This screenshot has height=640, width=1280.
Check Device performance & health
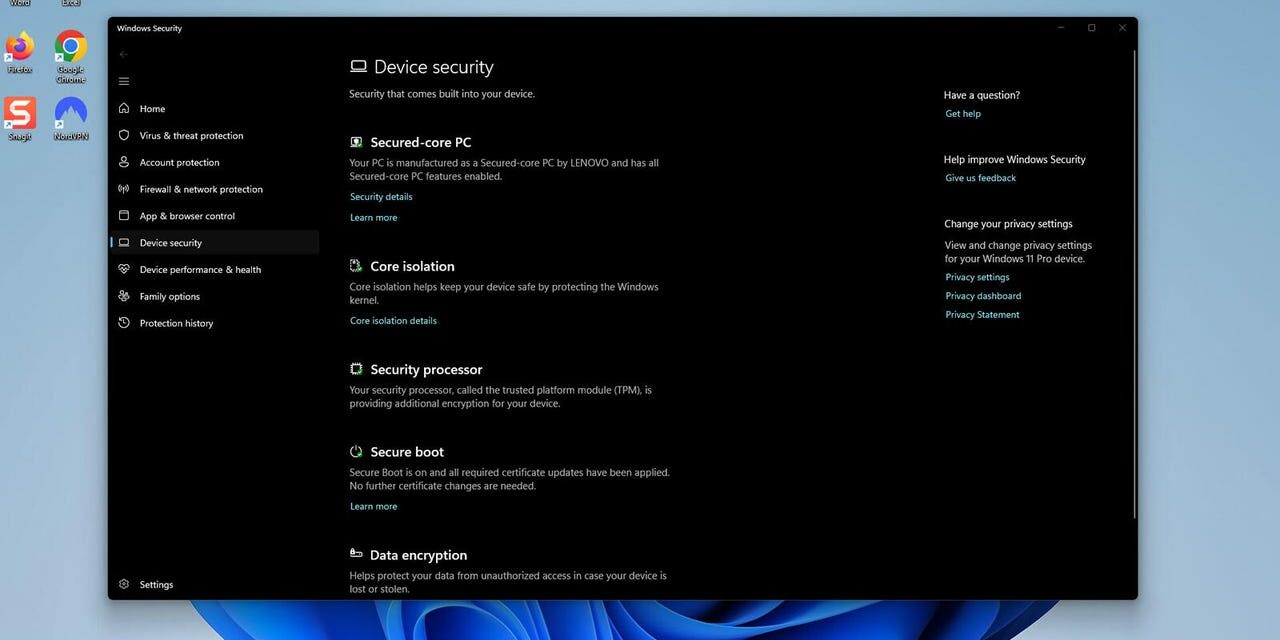point(200,269)
